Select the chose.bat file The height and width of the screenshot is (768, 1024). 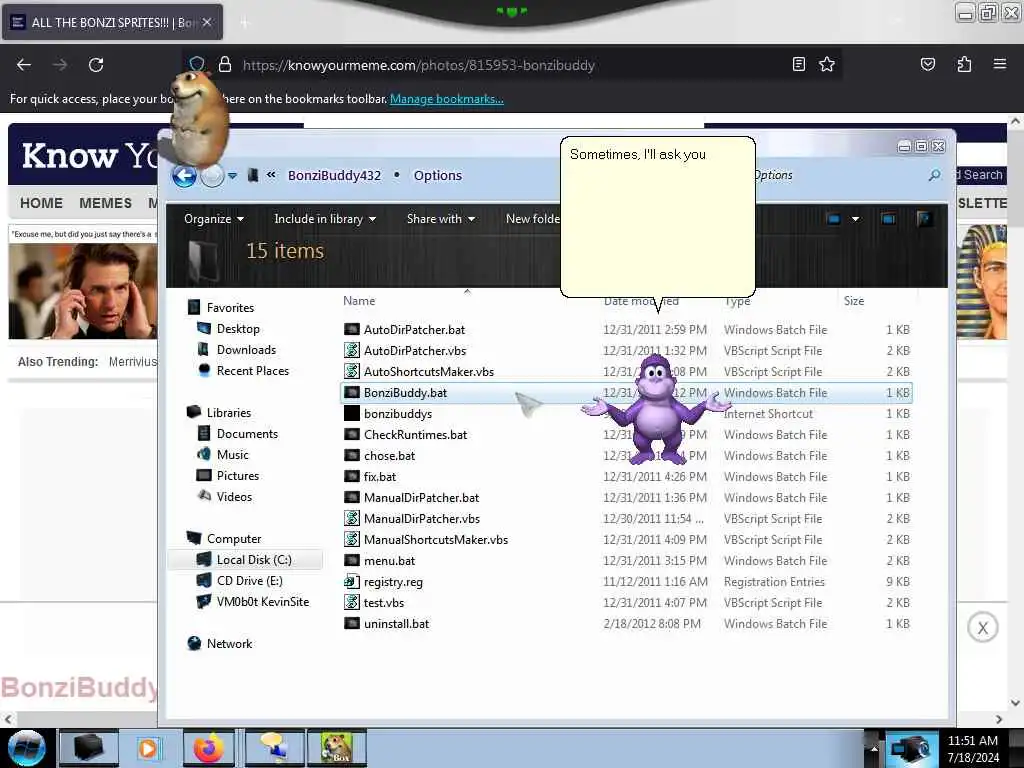pyautogui.click(x=389, y=455)
